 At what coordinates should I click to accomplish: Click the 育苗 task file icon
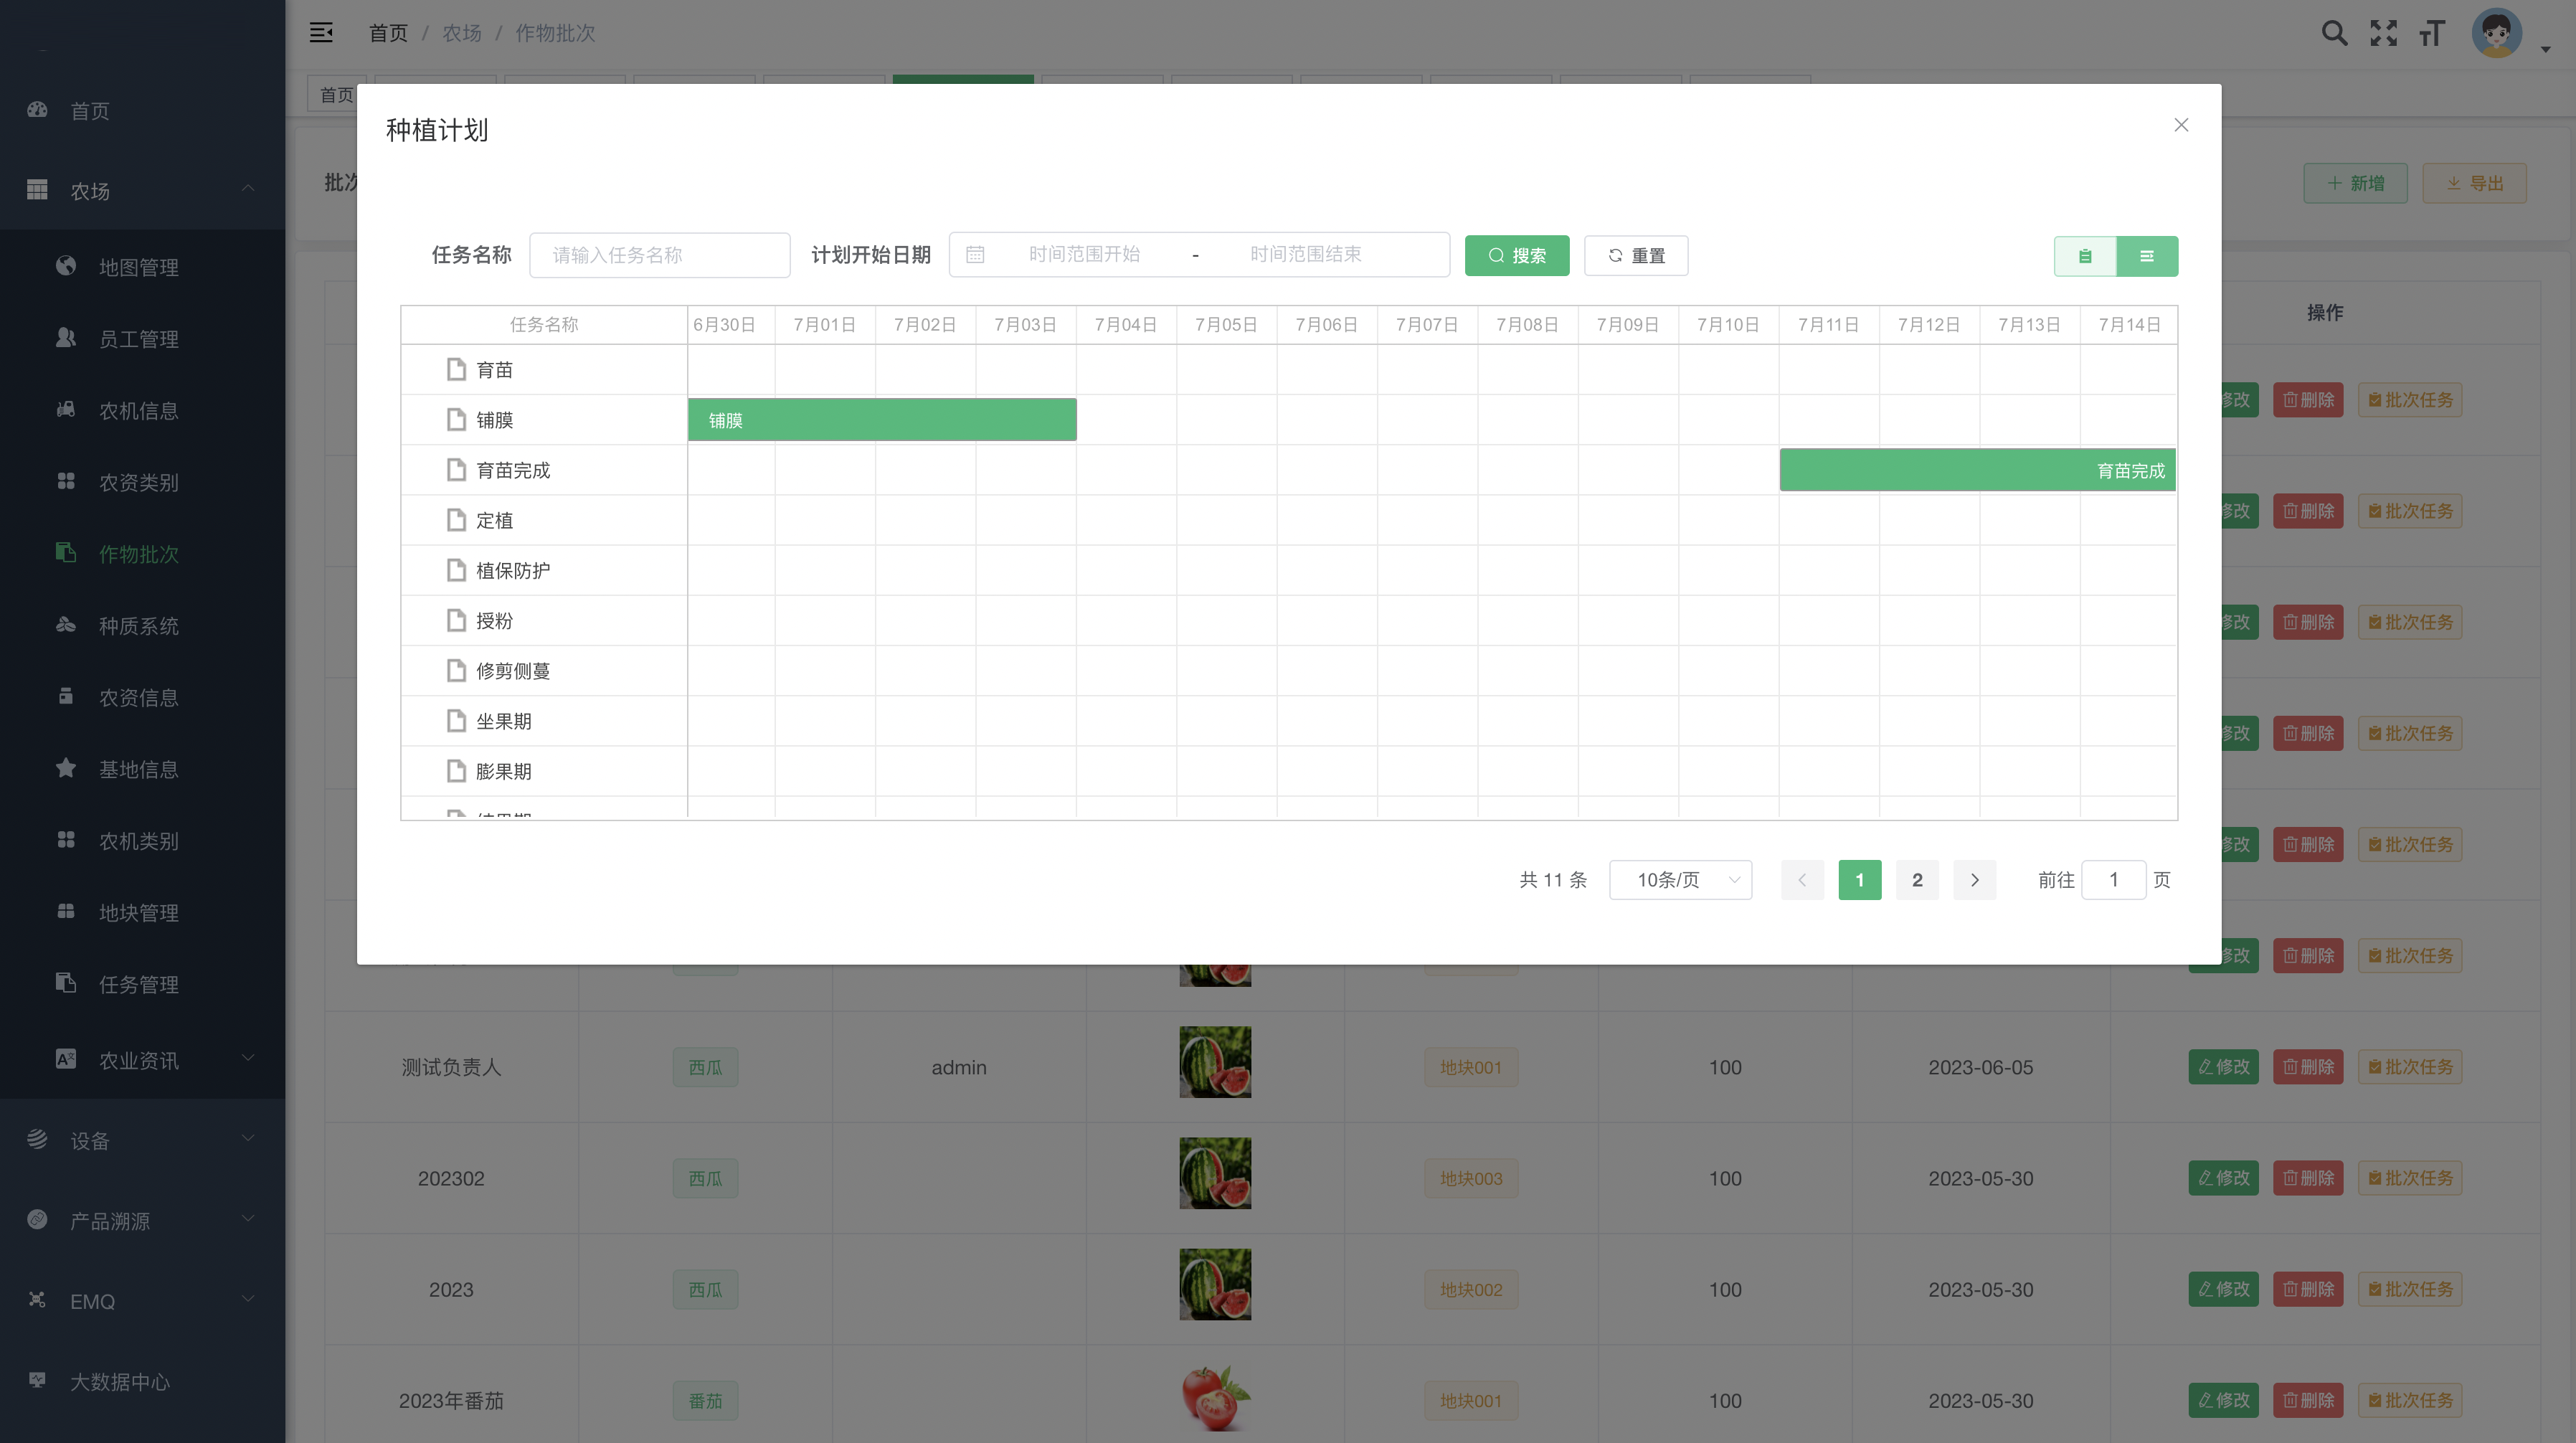[456, 370]
